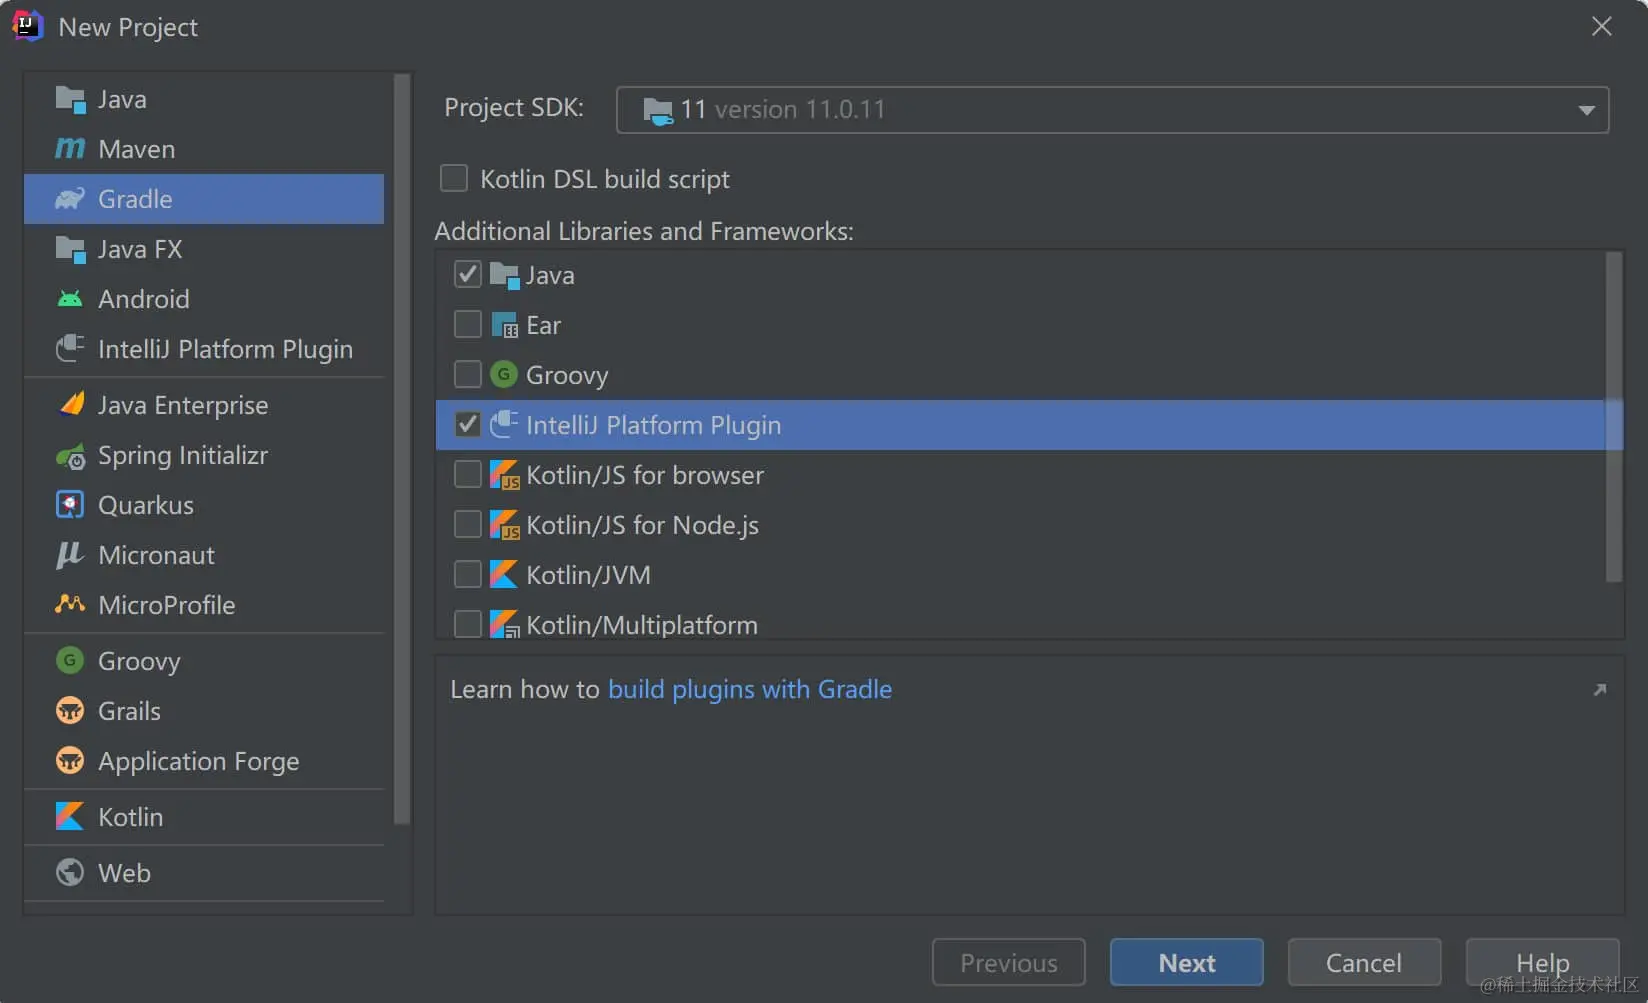Click the MicroProfile icon
1648x1003 pixels.
click(x=70, y=604)
